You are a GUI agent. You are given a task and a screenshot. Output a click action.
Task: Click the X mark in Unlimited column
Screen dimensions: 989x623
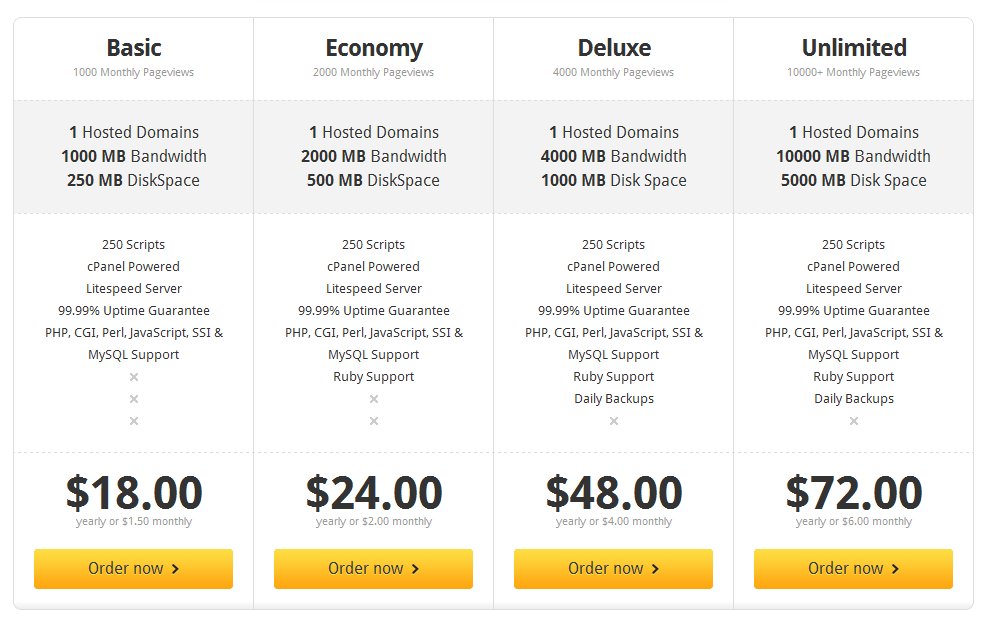point(854,421)
